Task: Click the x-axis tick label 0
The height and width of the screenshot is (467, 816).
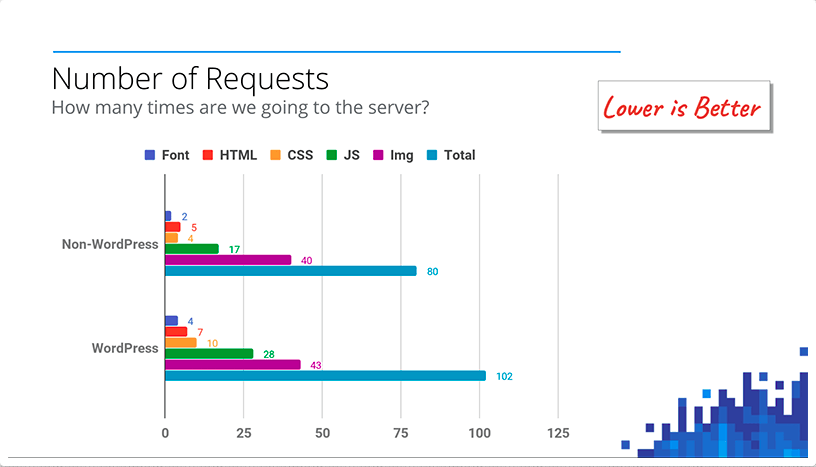Action: (x=165, y=433)
